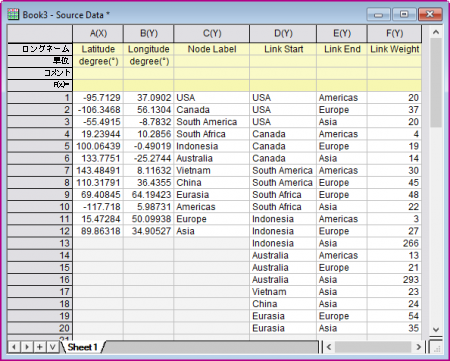This screenshot has height=361, width=450.
Task: Click link weight cell 266
Action: 394,243
